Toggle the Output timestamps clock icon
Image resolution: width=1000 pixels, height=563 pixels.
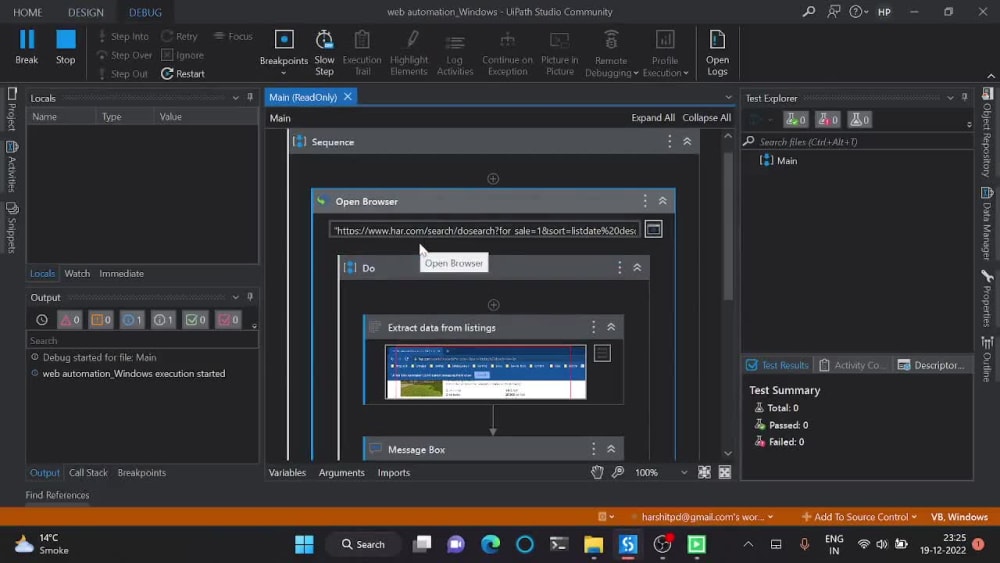41,319
